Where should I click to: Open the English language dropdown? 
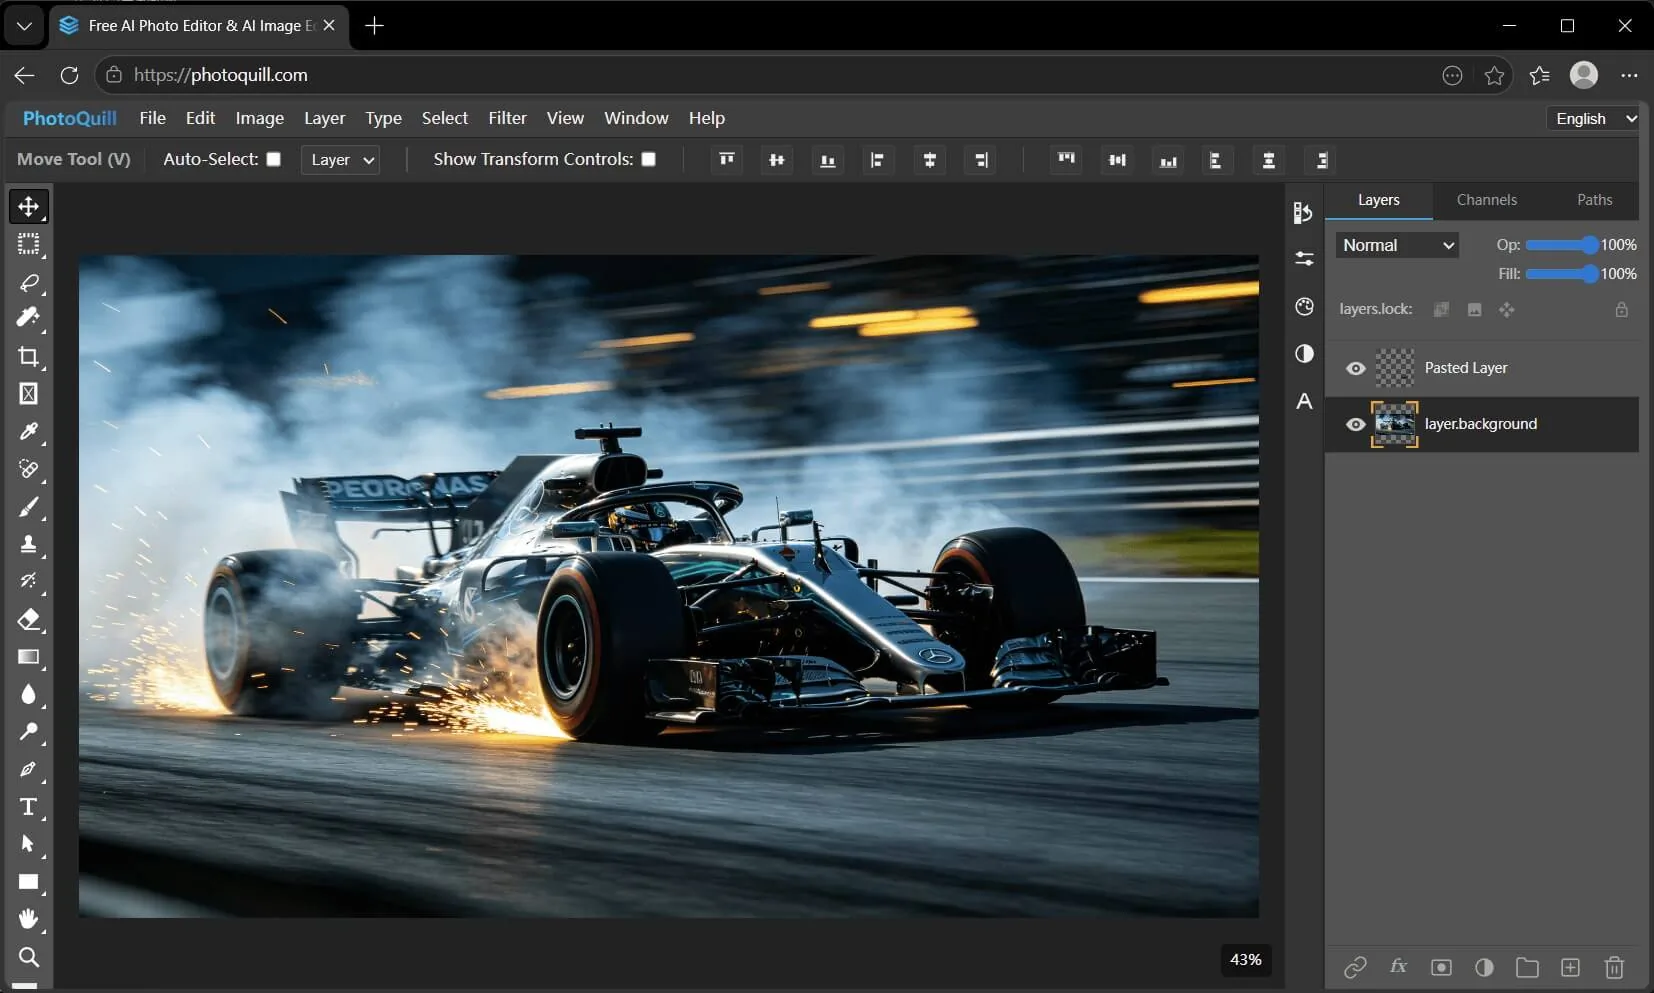click(1593, 118)
